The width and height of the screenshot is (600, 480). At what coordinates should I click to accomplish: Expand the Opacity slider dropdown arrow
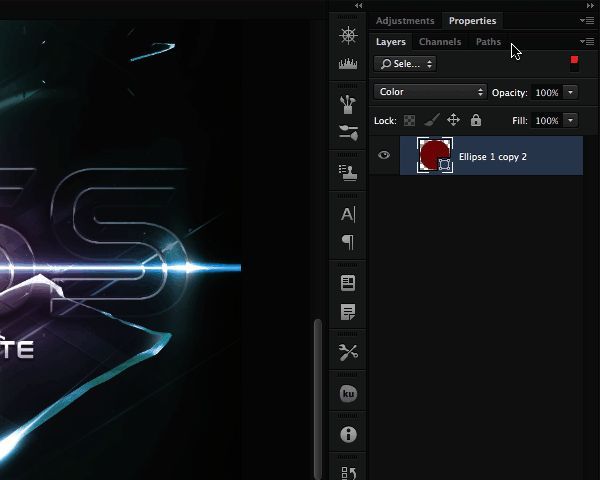[570, 92]
